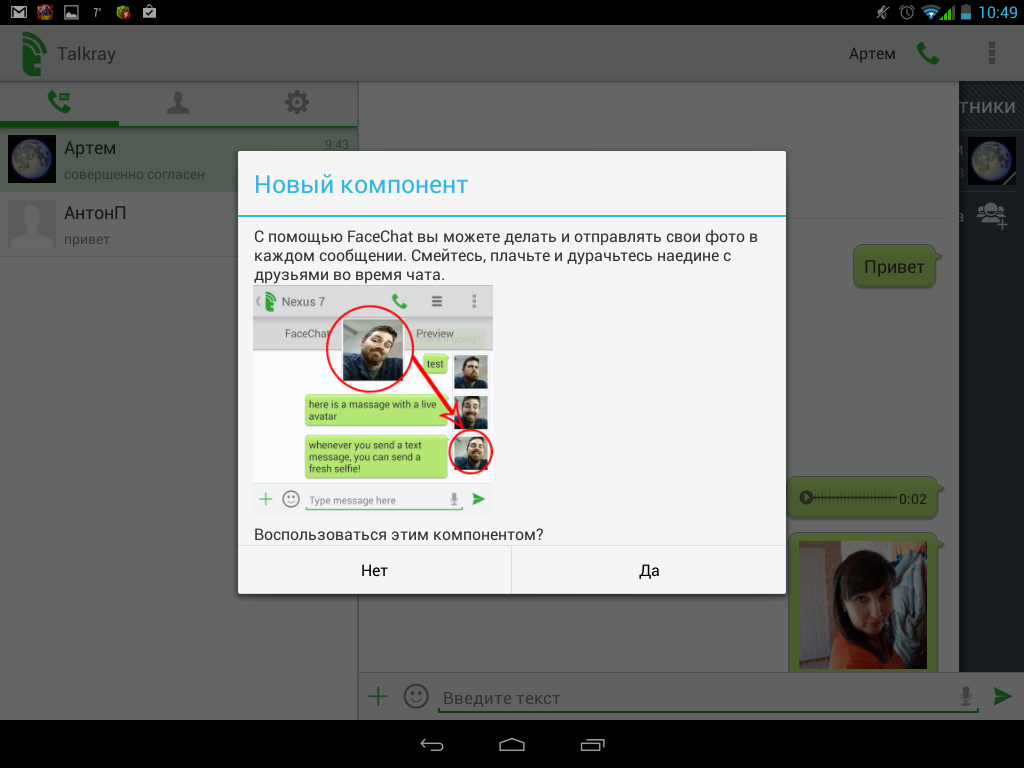Viewport: 1024px width, 768px height.
Task: Open the chat with Артем
Action: [179, 159]
